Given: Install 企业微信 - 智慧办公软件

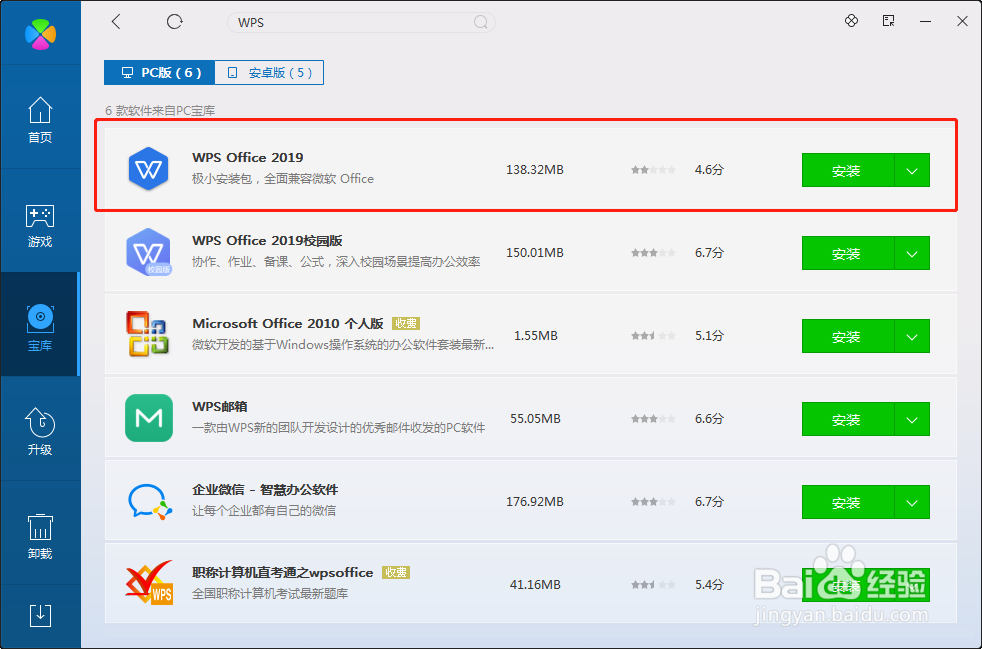Looking at the screenshot, I should (847, 502).
